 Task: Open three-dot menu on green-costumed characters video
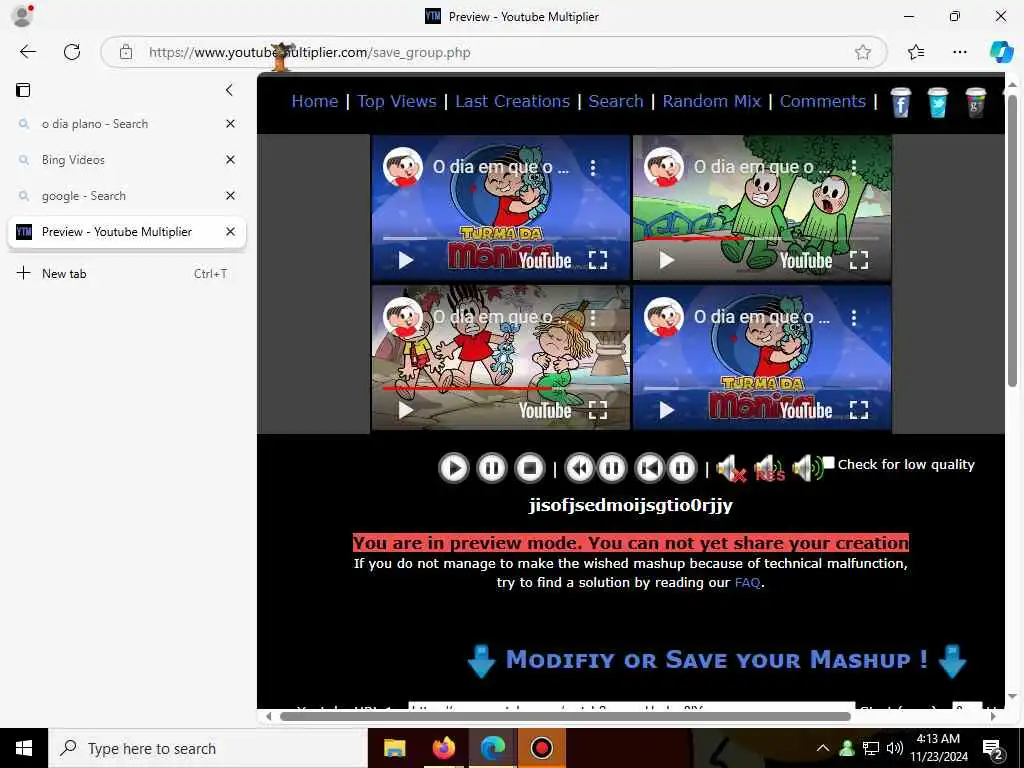(854, 168)
